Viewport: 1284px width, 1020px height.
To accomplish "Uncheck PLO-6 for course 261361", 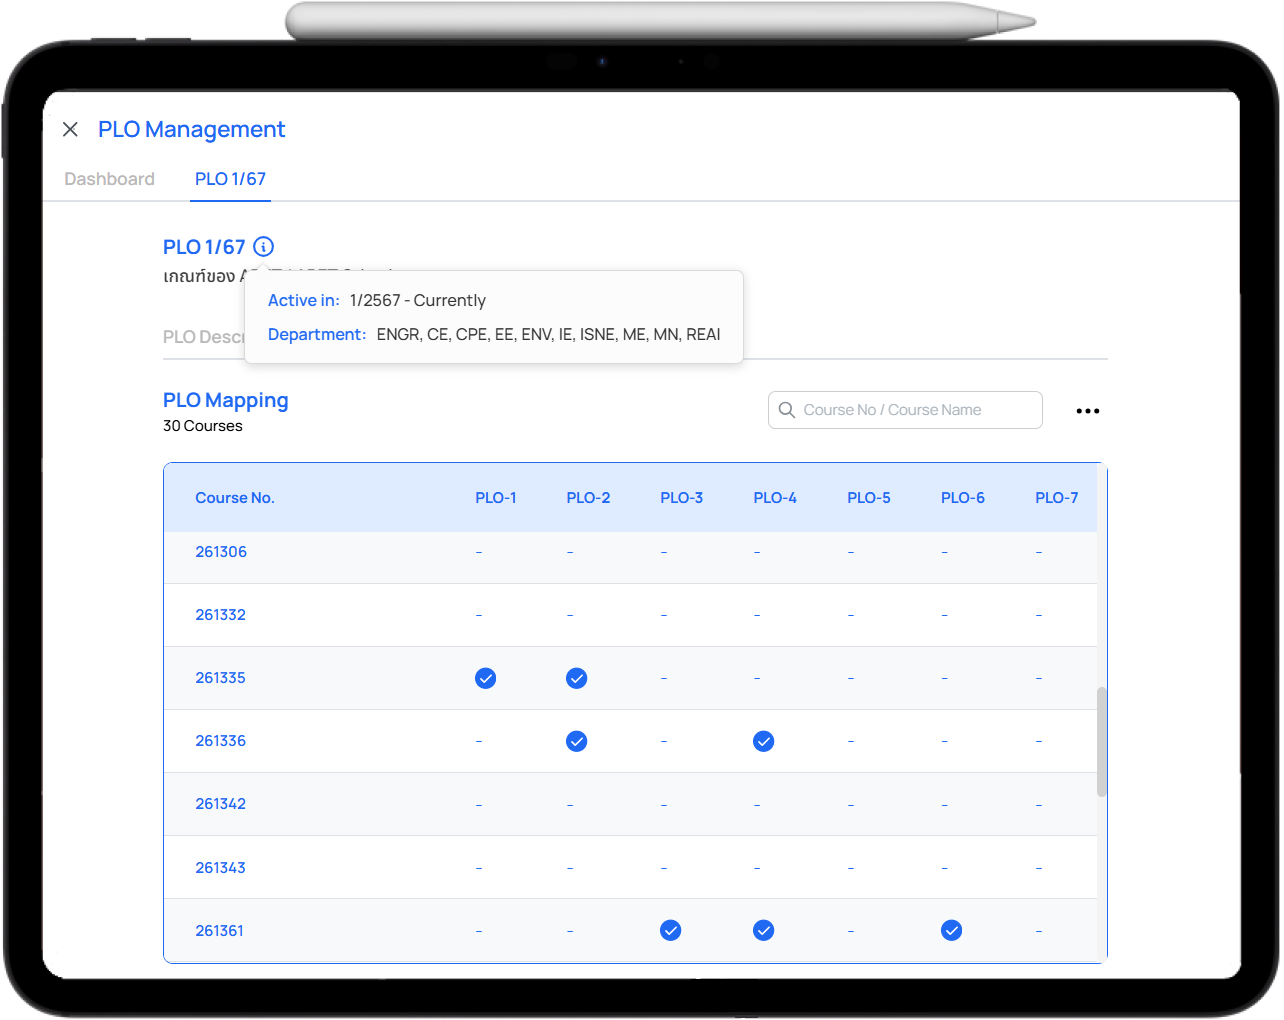I will click(x=951, y=931).
